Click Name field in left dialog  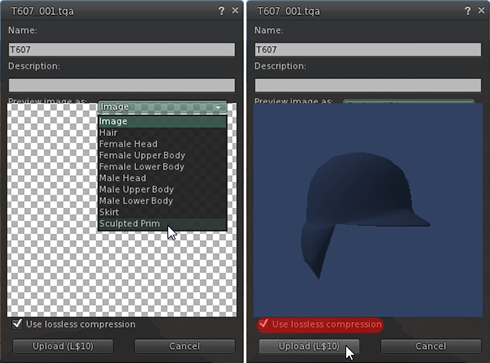pos(122,50)
